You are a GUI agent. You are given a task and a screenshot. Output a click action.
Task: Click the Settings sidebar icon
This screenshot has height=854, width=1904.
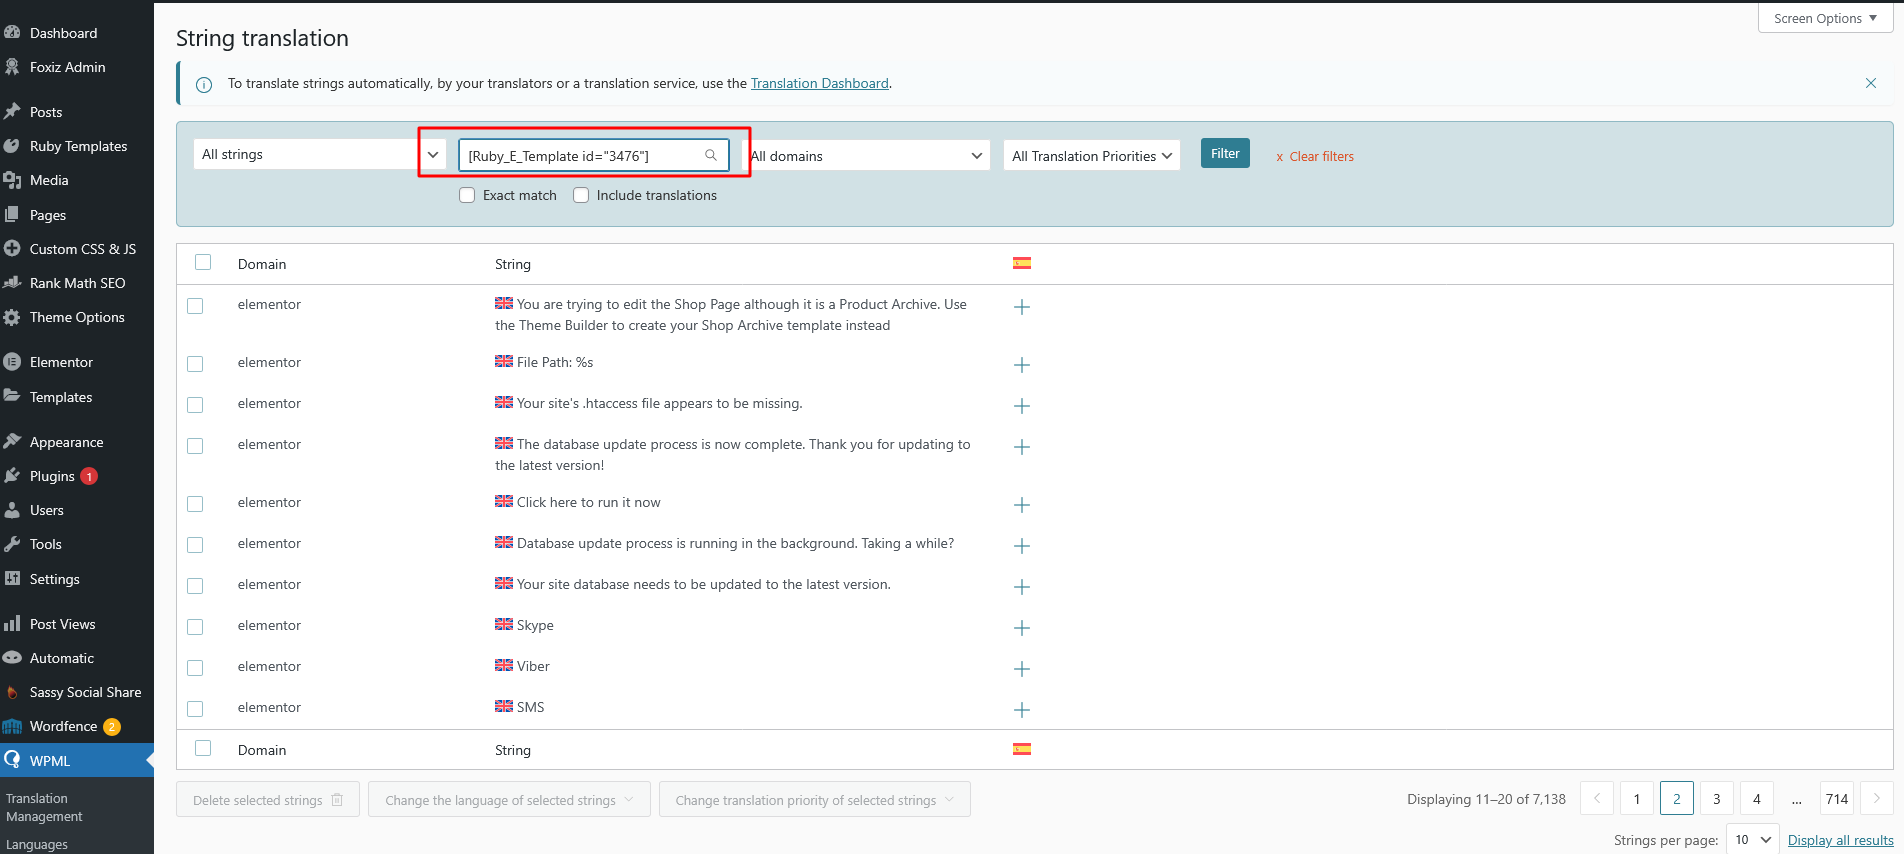[x=12, y=578]
